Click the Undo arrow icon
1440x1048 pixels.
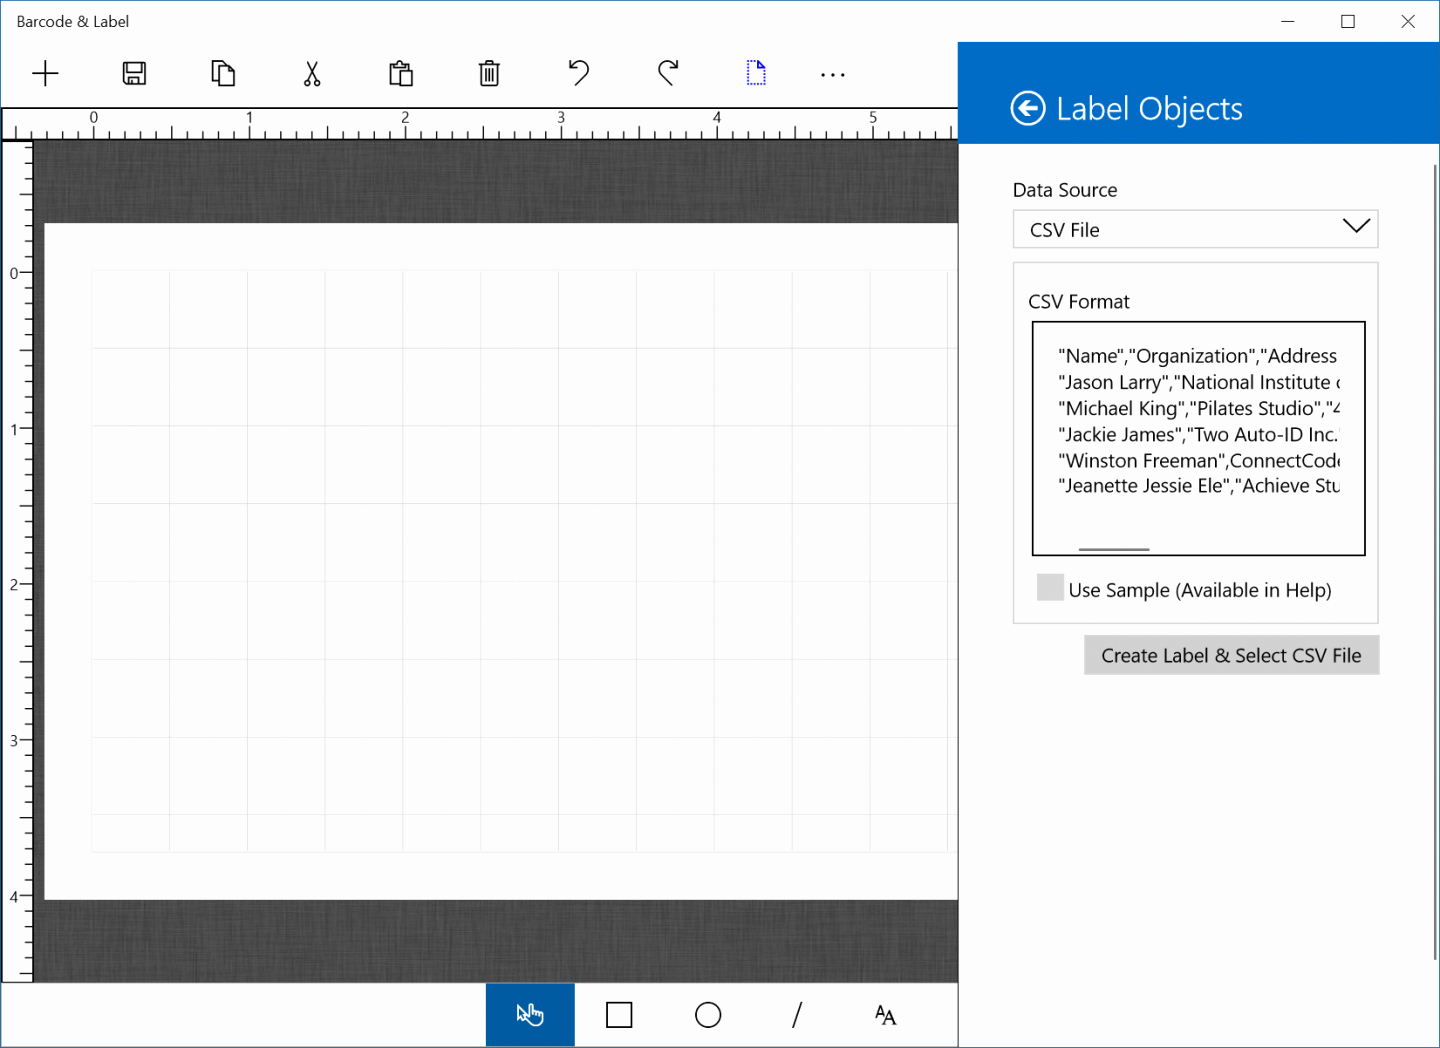(x=578, y=72)
